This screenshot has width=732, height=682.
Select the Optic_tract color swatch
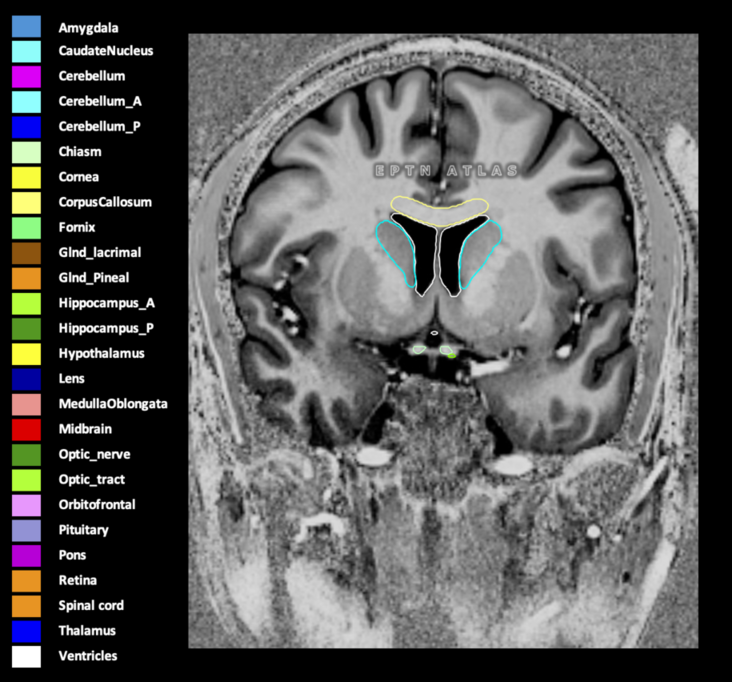click(26, 480)
